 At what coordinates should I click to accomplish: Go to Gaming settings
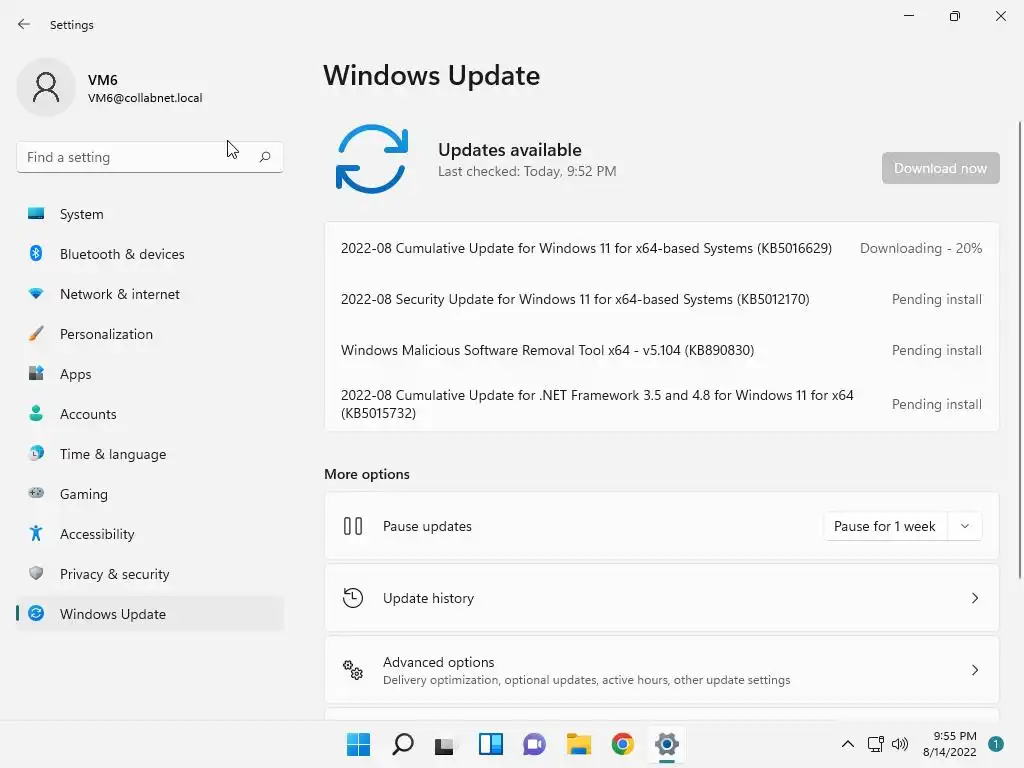pyautogui.click(x=150, y=494)
